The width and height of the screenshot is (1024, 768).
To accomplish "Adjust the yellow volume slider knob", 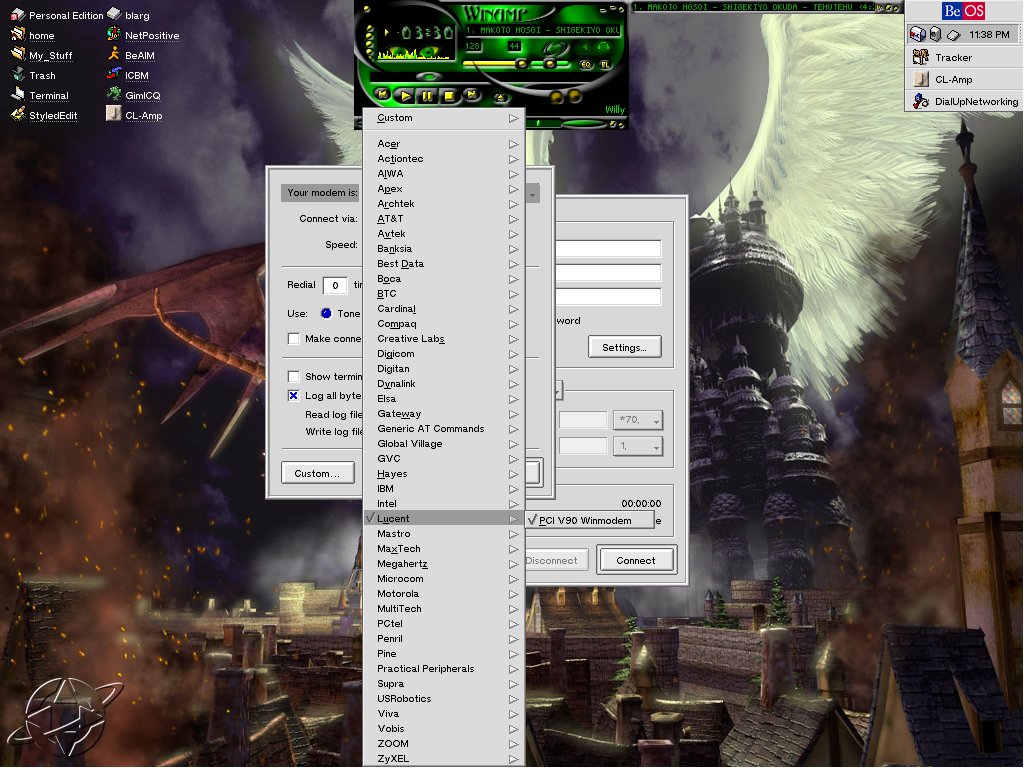I will click(x=521, y=64).
